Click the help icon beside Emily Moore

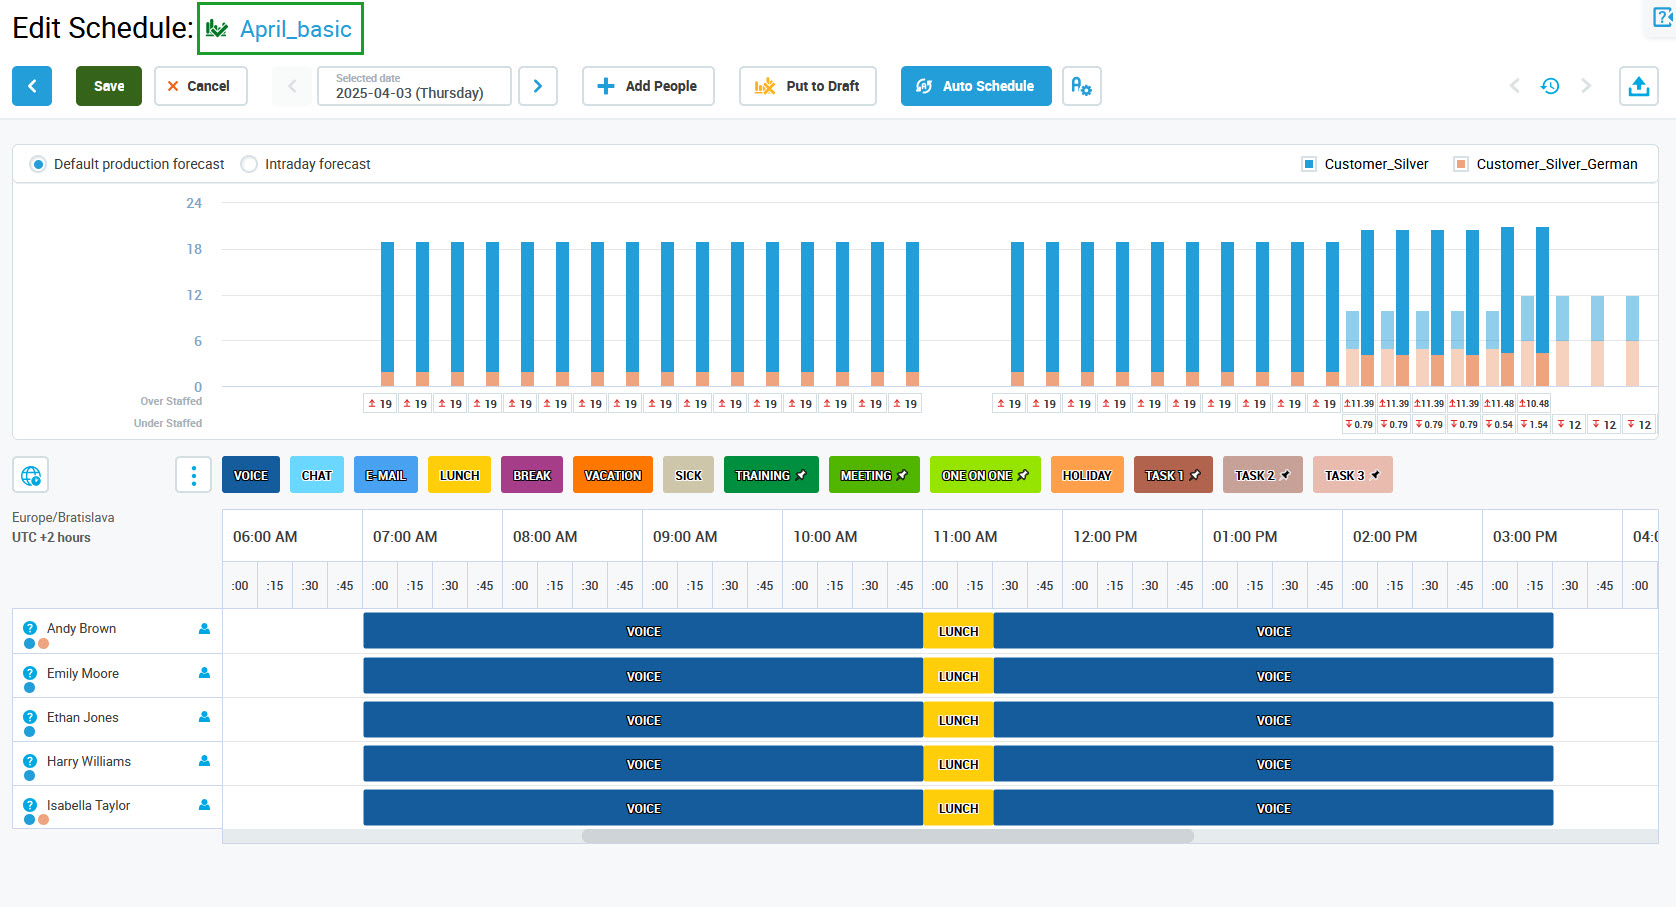(x=30, y=673)
